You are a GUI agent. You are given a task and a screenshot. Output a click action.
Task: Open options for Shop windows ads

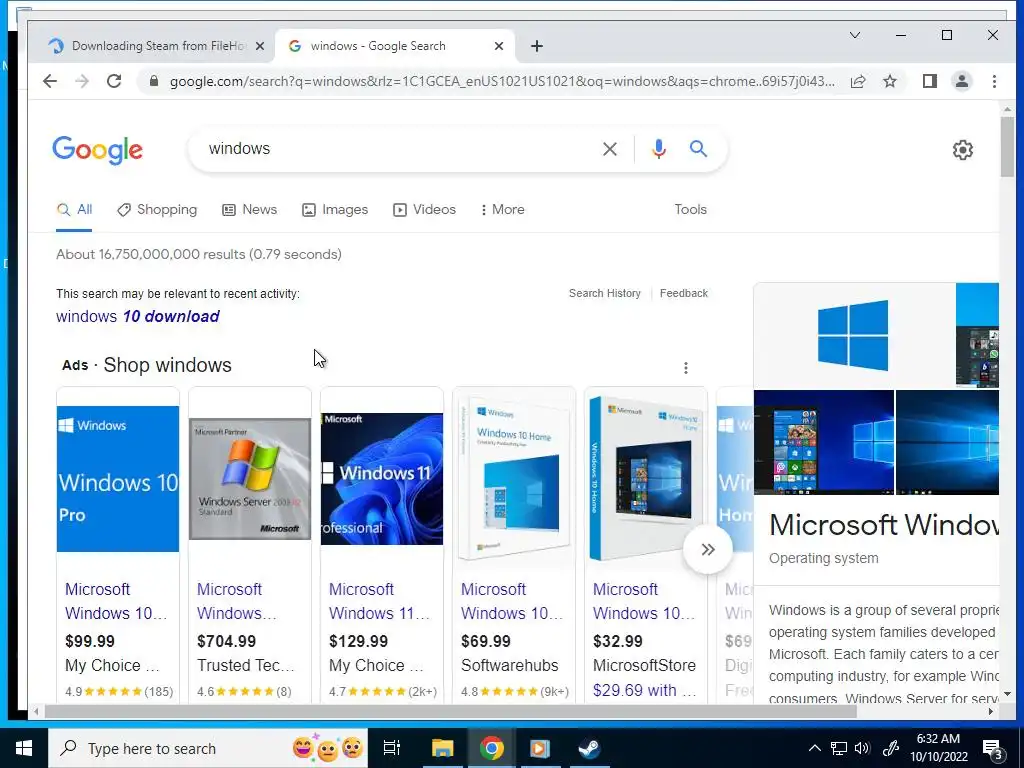[x=686, y=368]
